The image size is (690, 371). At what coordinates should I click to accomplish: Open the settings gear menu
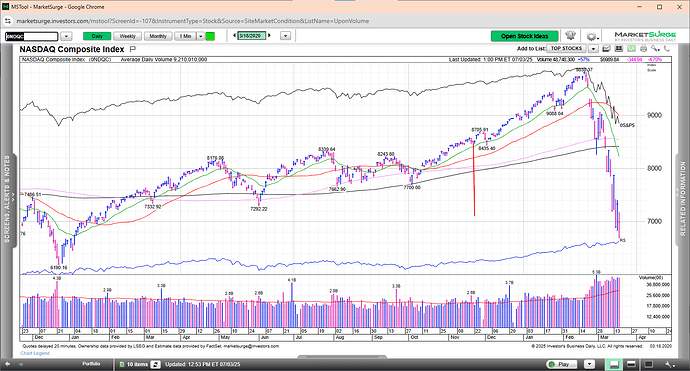click(591, 36)
